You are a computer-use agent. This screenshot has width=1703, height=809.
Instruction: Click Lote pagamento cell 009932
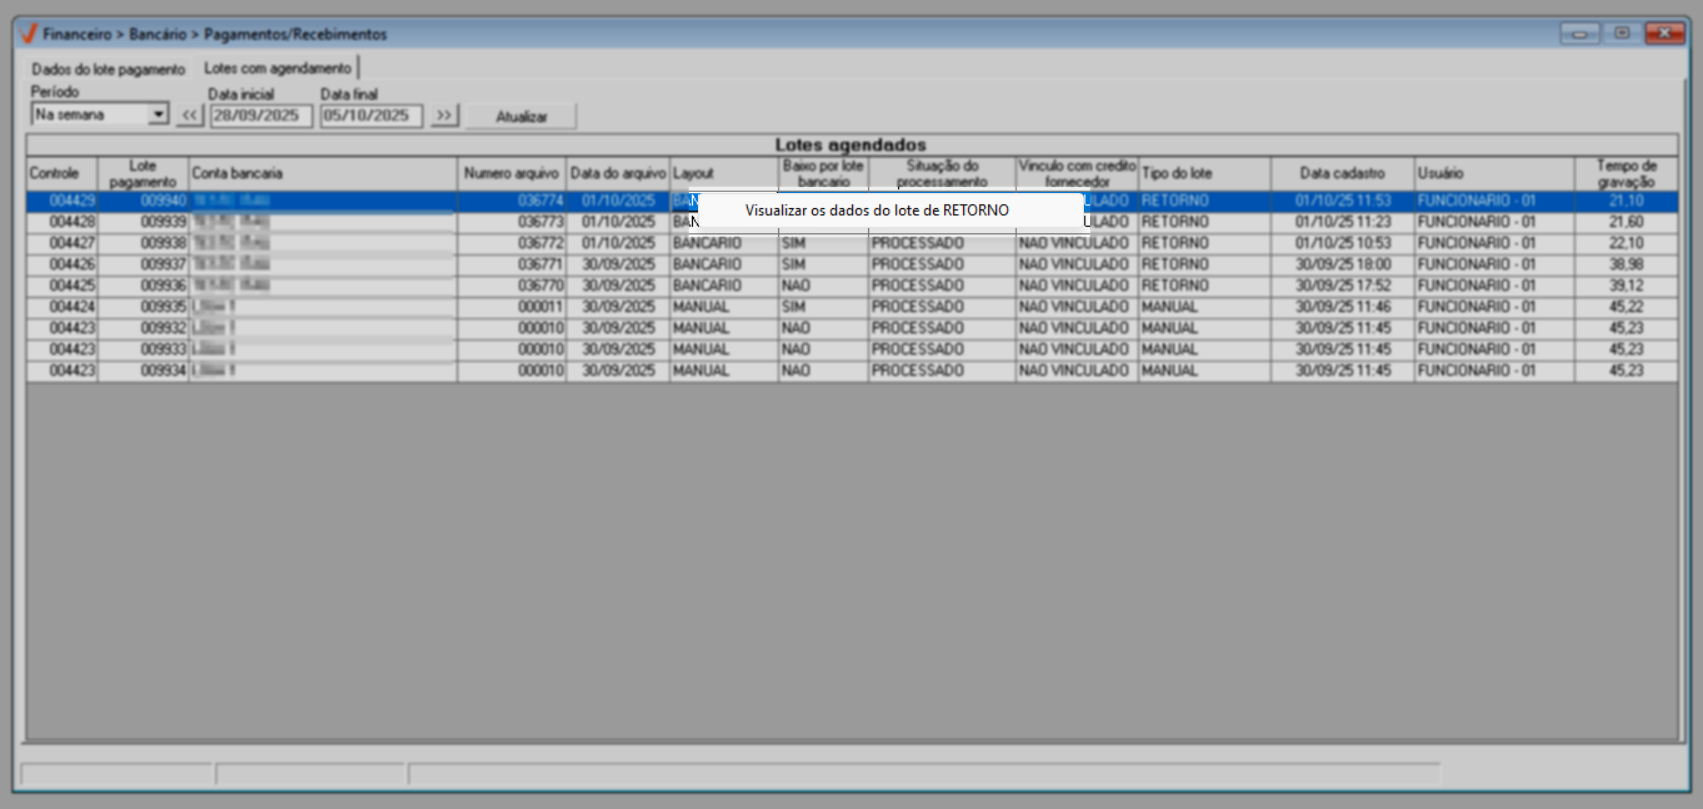143,328
